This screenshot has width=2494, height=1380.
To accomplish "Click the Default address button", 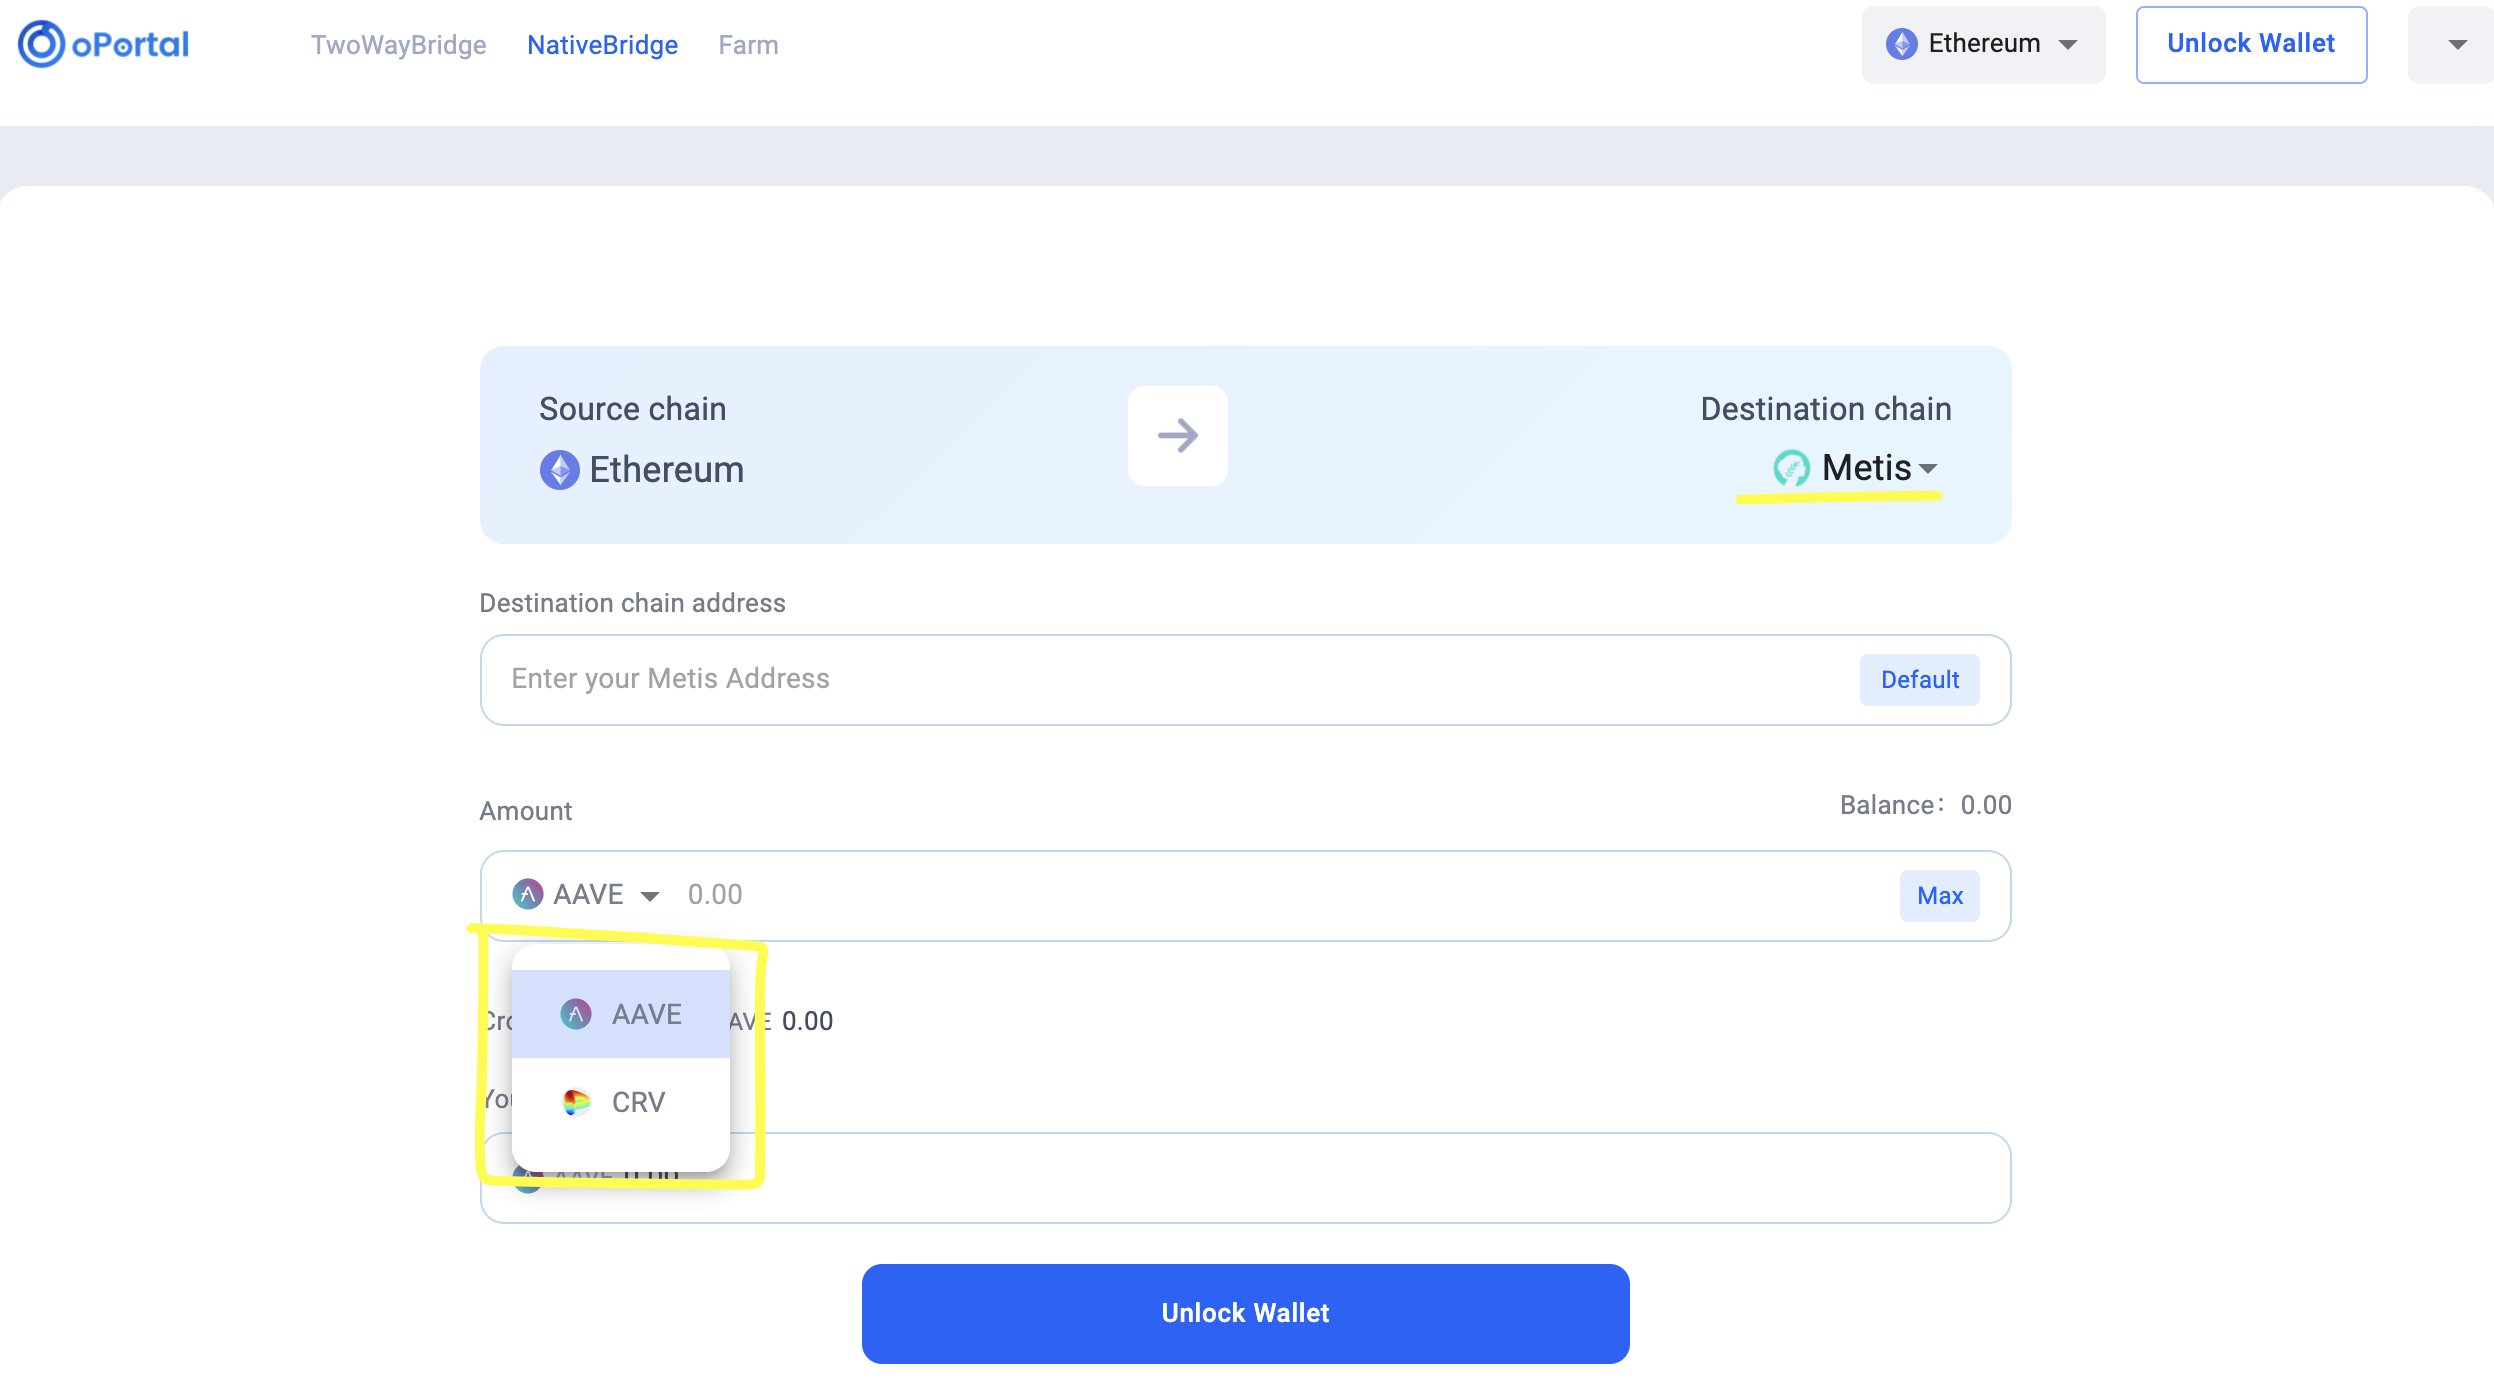I will 1919,679.
